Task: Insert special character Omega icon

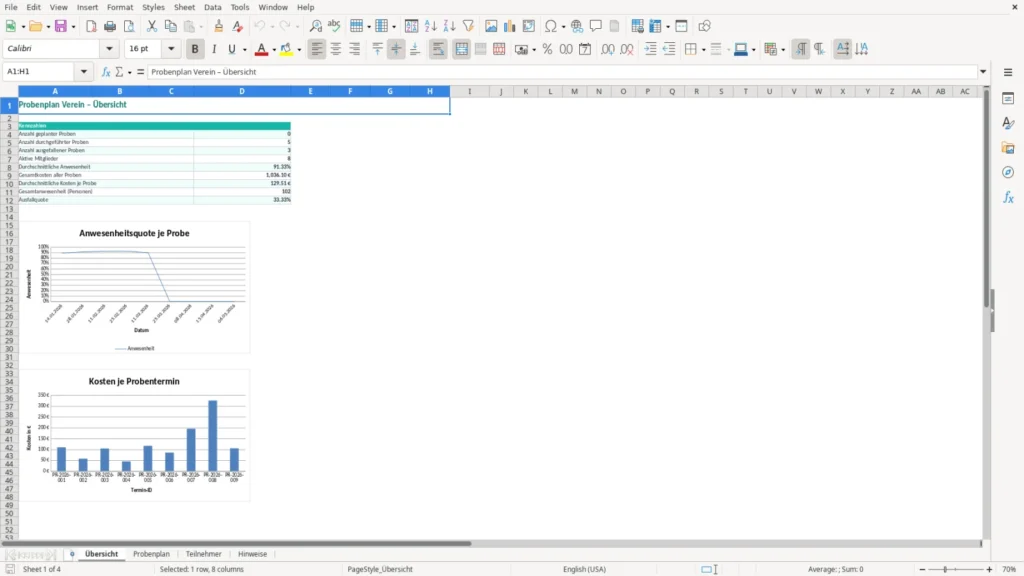Action: (x=551, y=26)
